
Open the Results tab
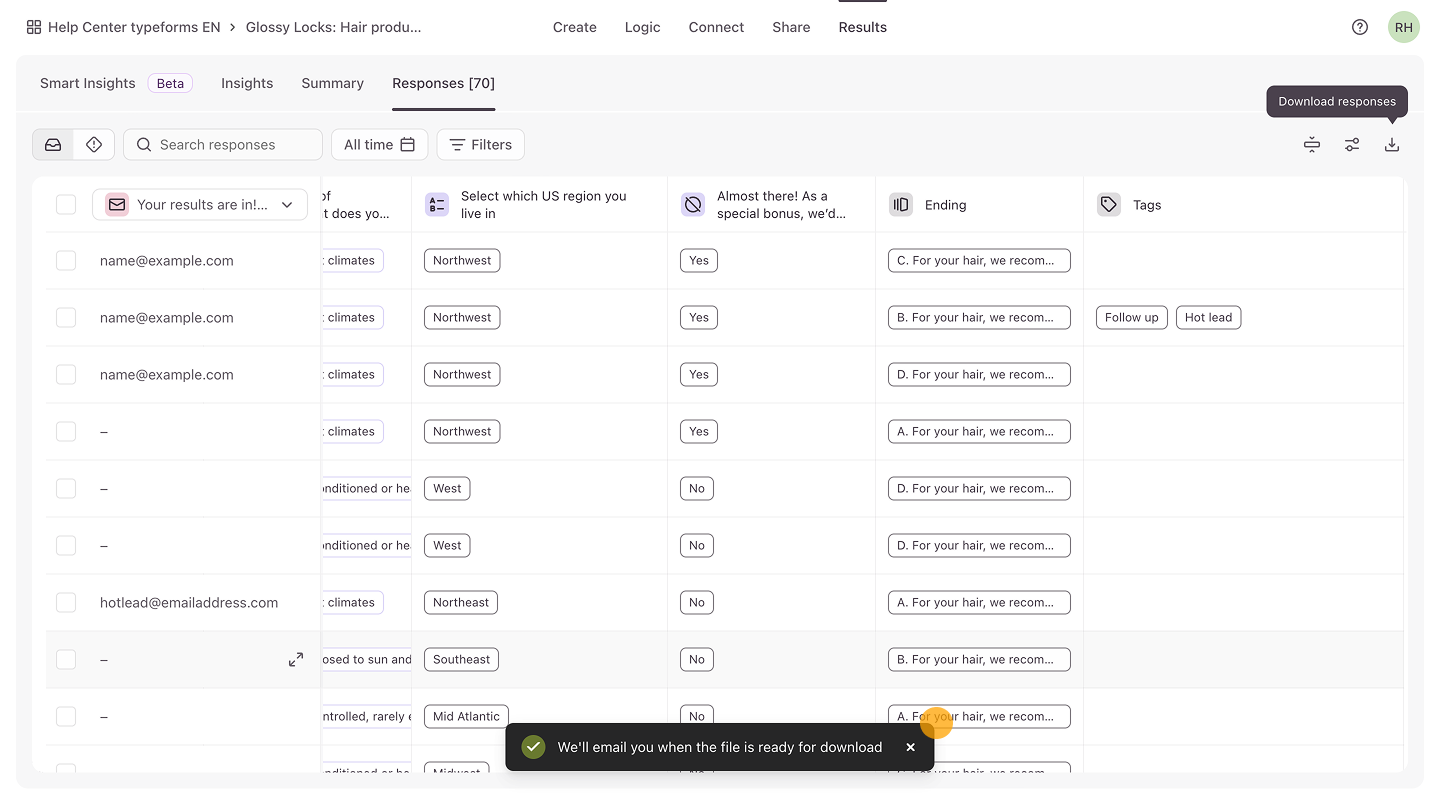[x=863, y=27]
